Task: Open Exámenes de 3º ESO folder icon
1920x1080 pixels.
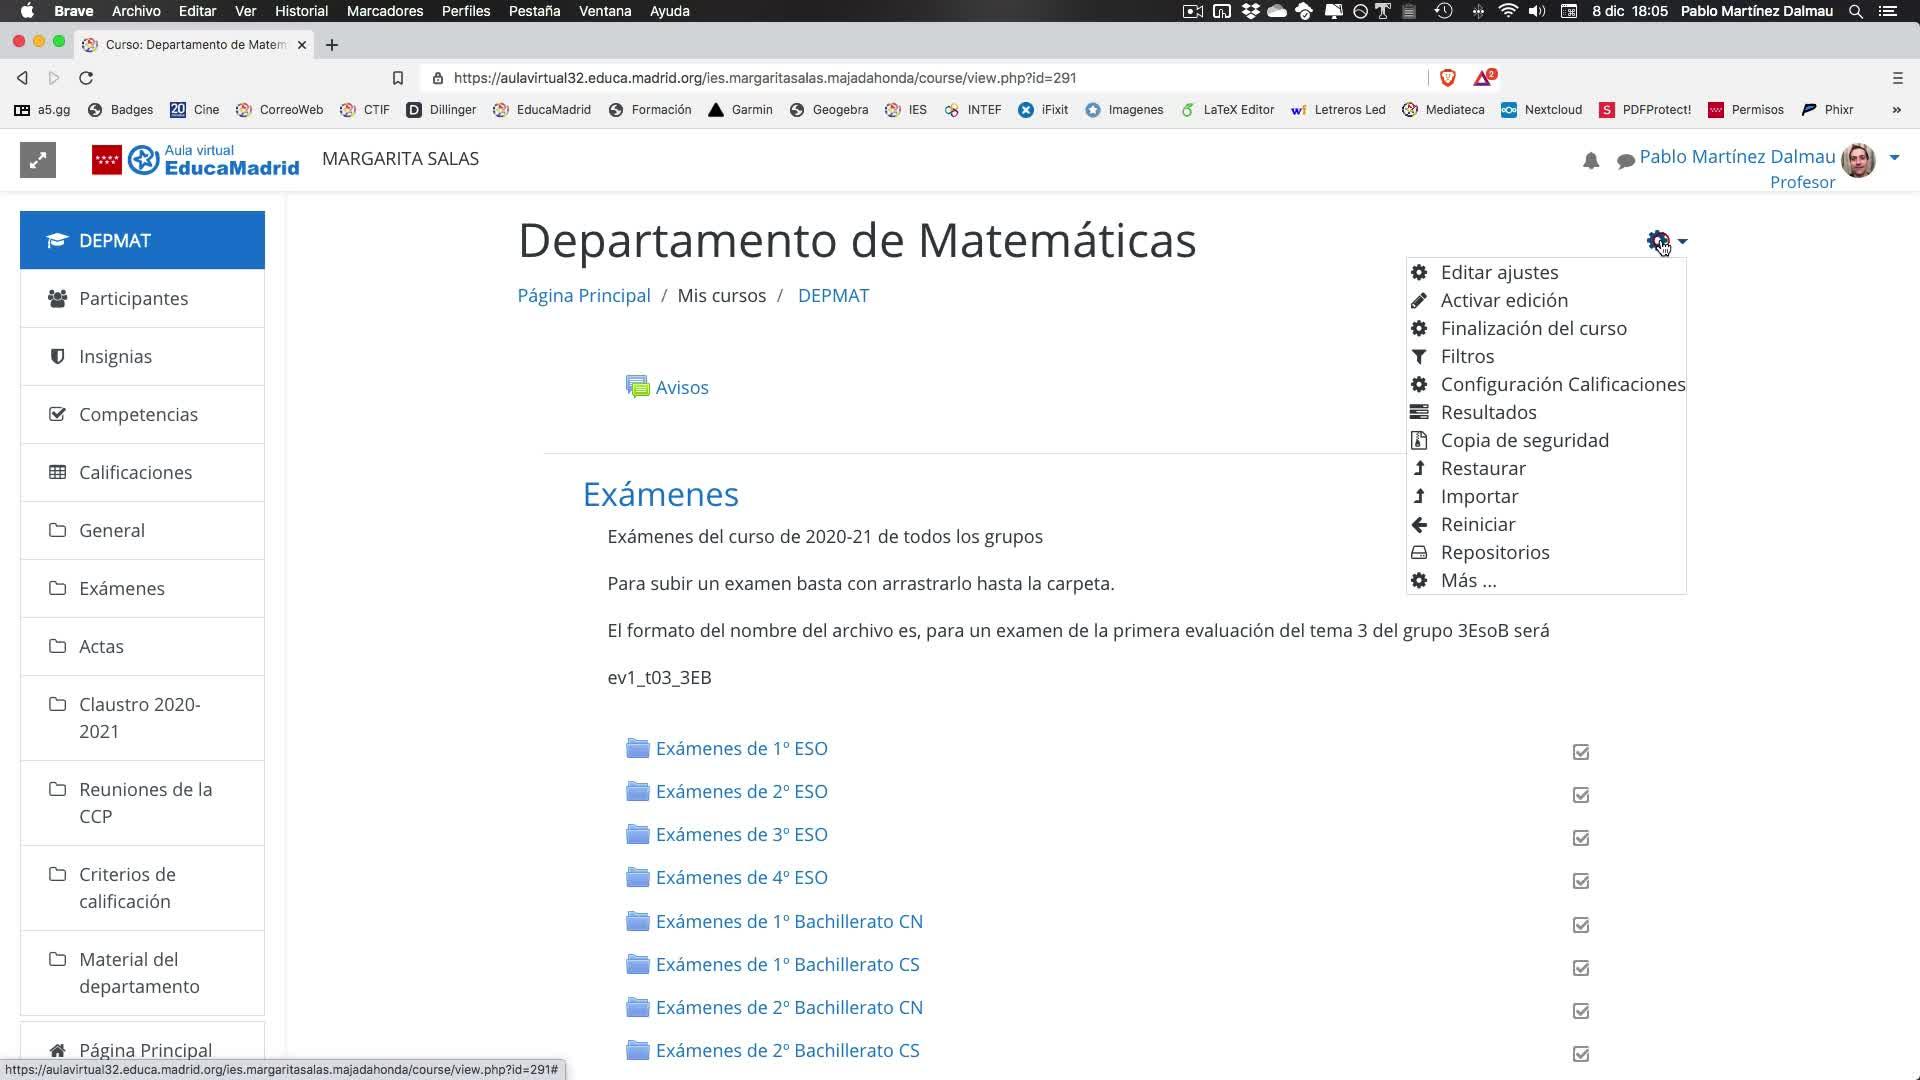Action: (637, 834)
